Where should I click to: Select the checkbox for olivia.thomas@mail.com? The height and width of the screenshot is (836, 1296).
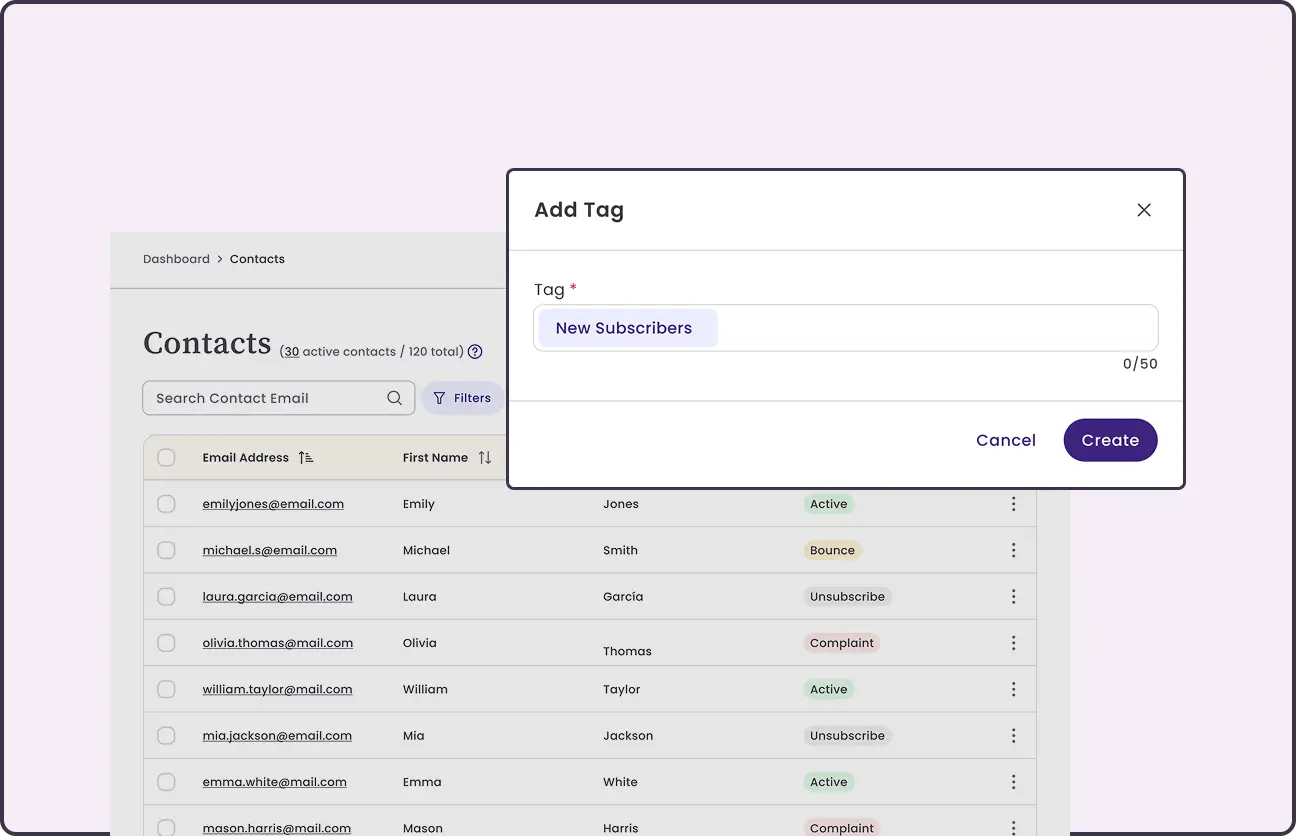click(166, 643)
